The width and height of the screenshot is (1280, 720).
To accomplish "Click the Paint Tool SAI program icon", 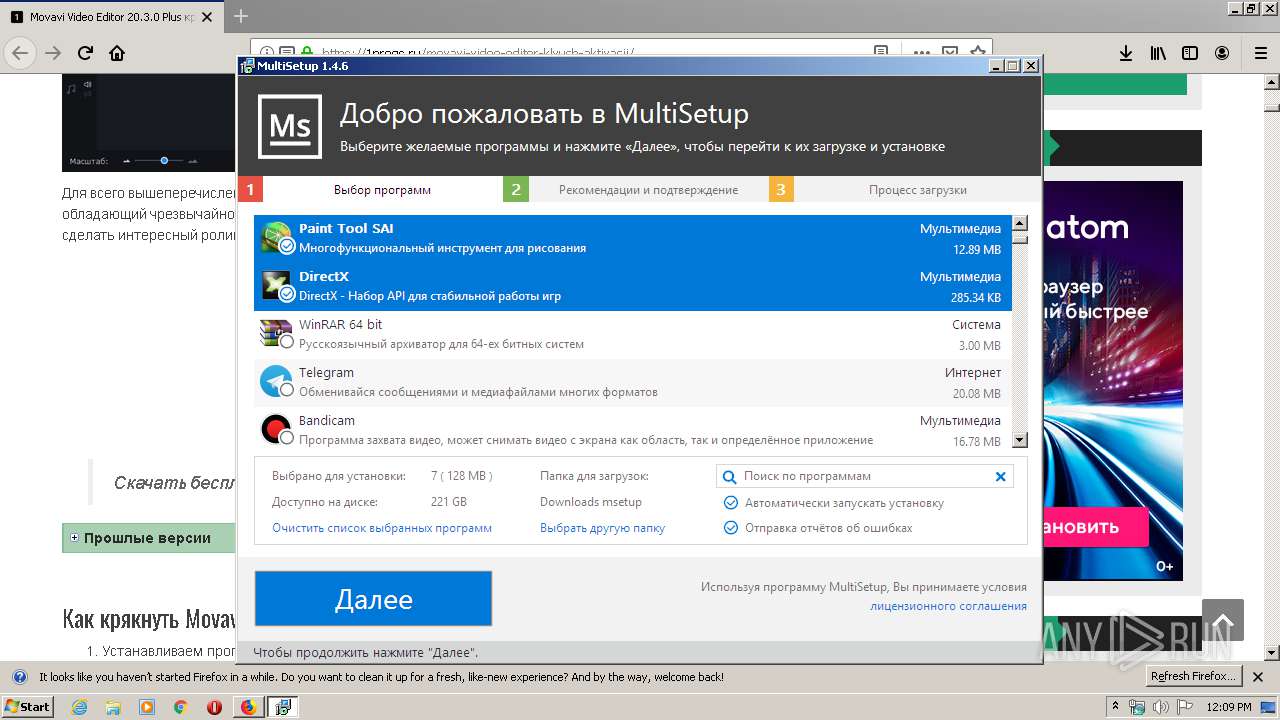I will [275, 237].
